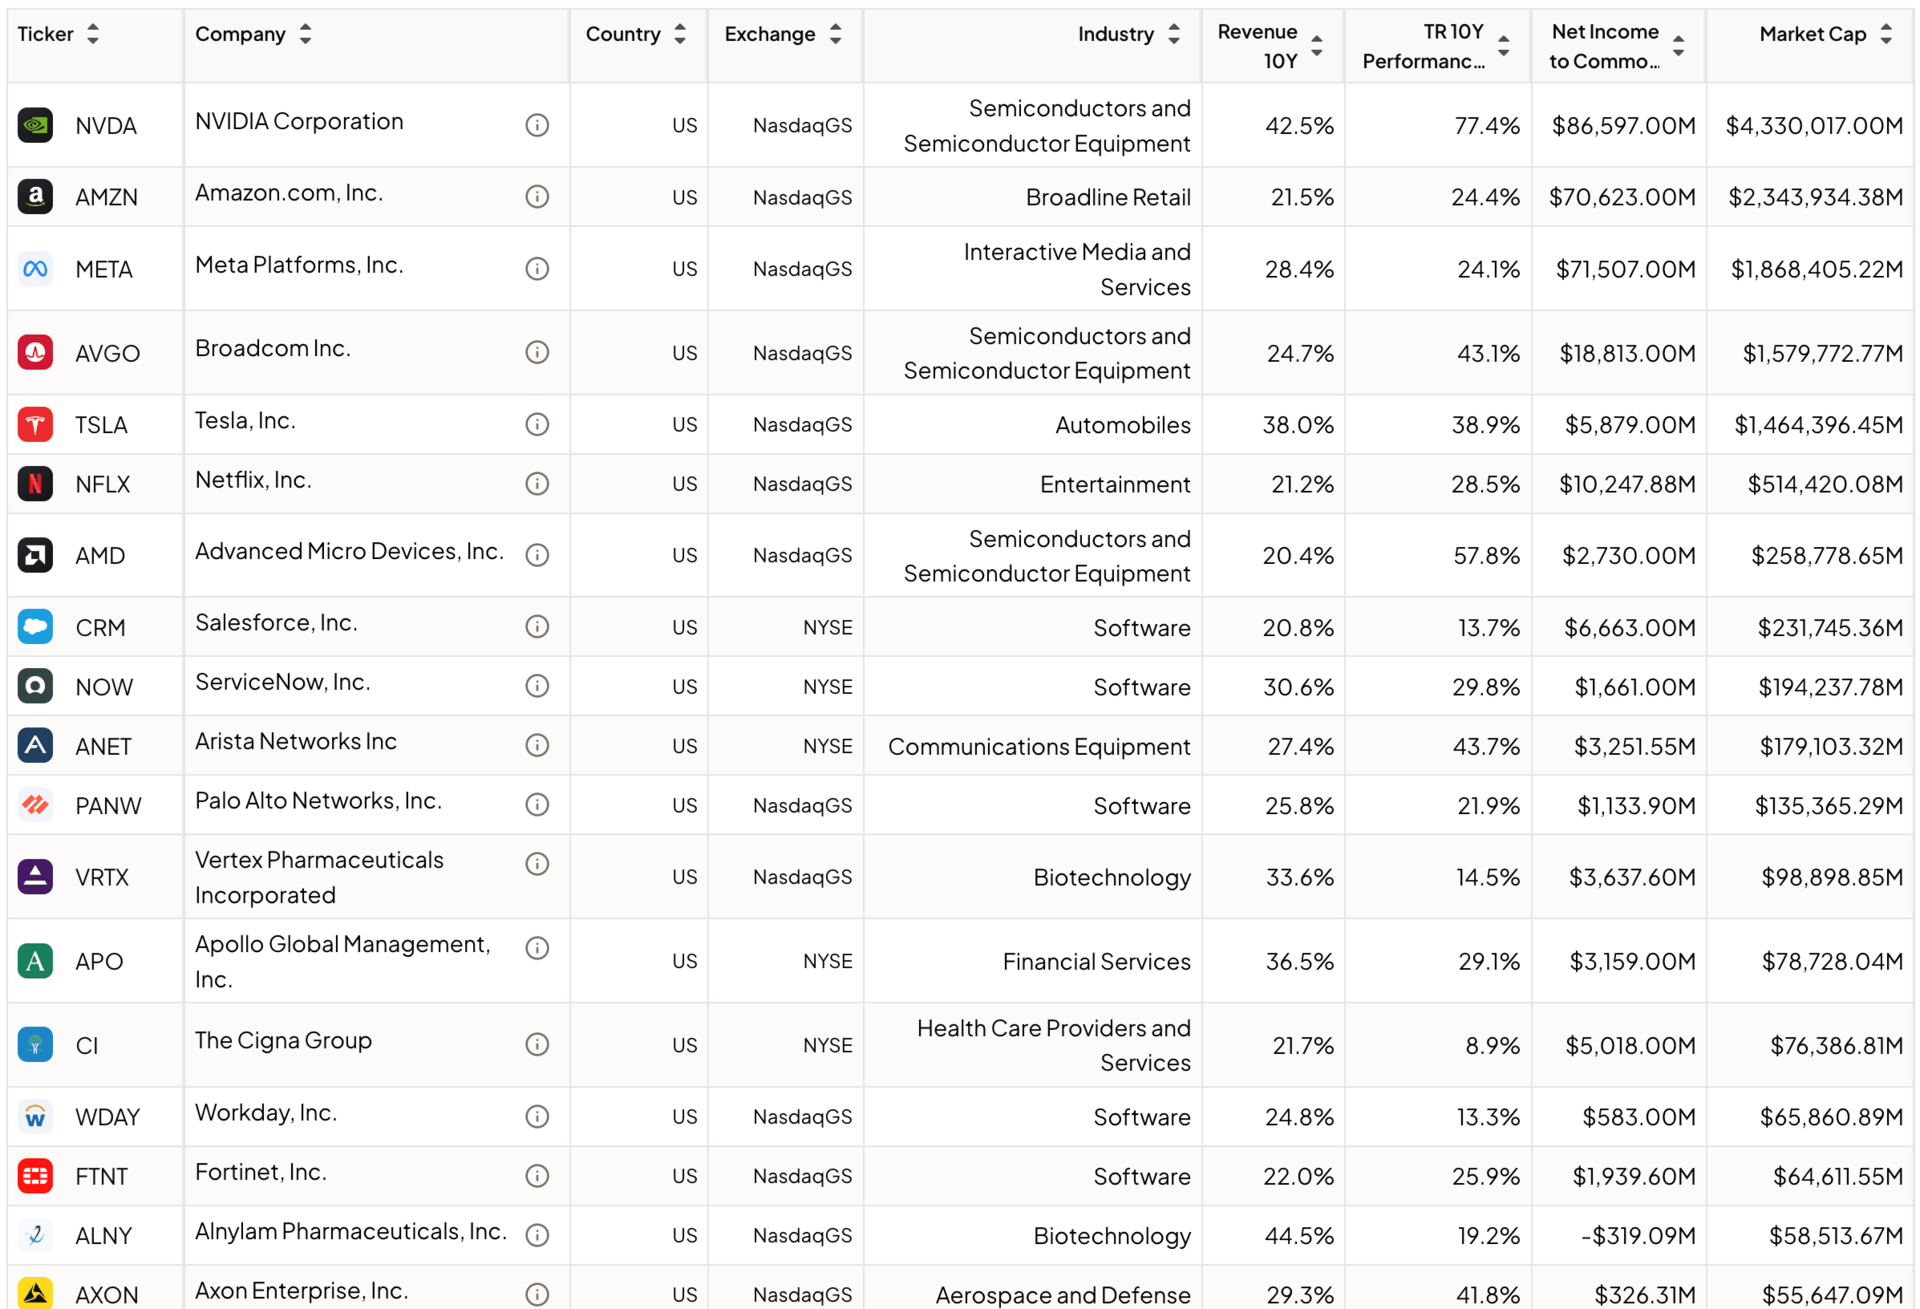Screen dimensions: 1920x1309
Task: Open info icon for Salesforce, Inc.
Action: point(537,627)
